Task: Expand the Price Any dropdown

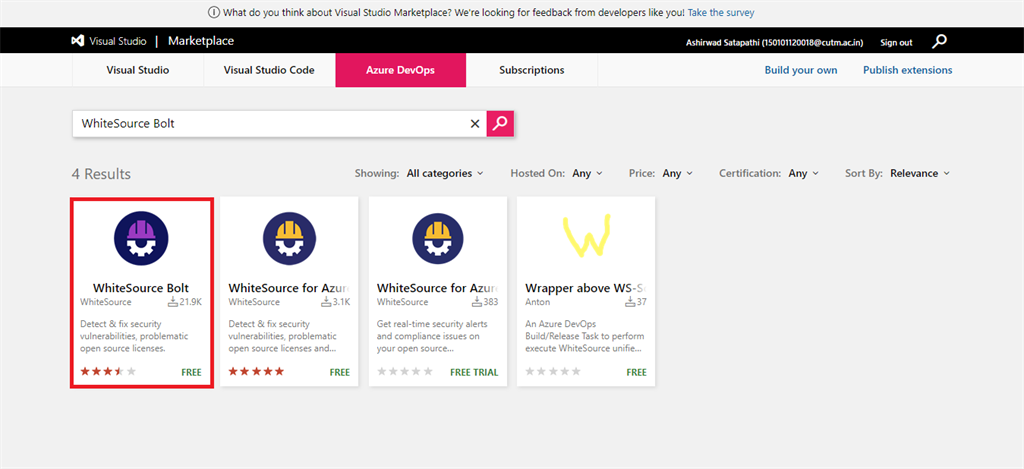Action: tap(677, 173)
